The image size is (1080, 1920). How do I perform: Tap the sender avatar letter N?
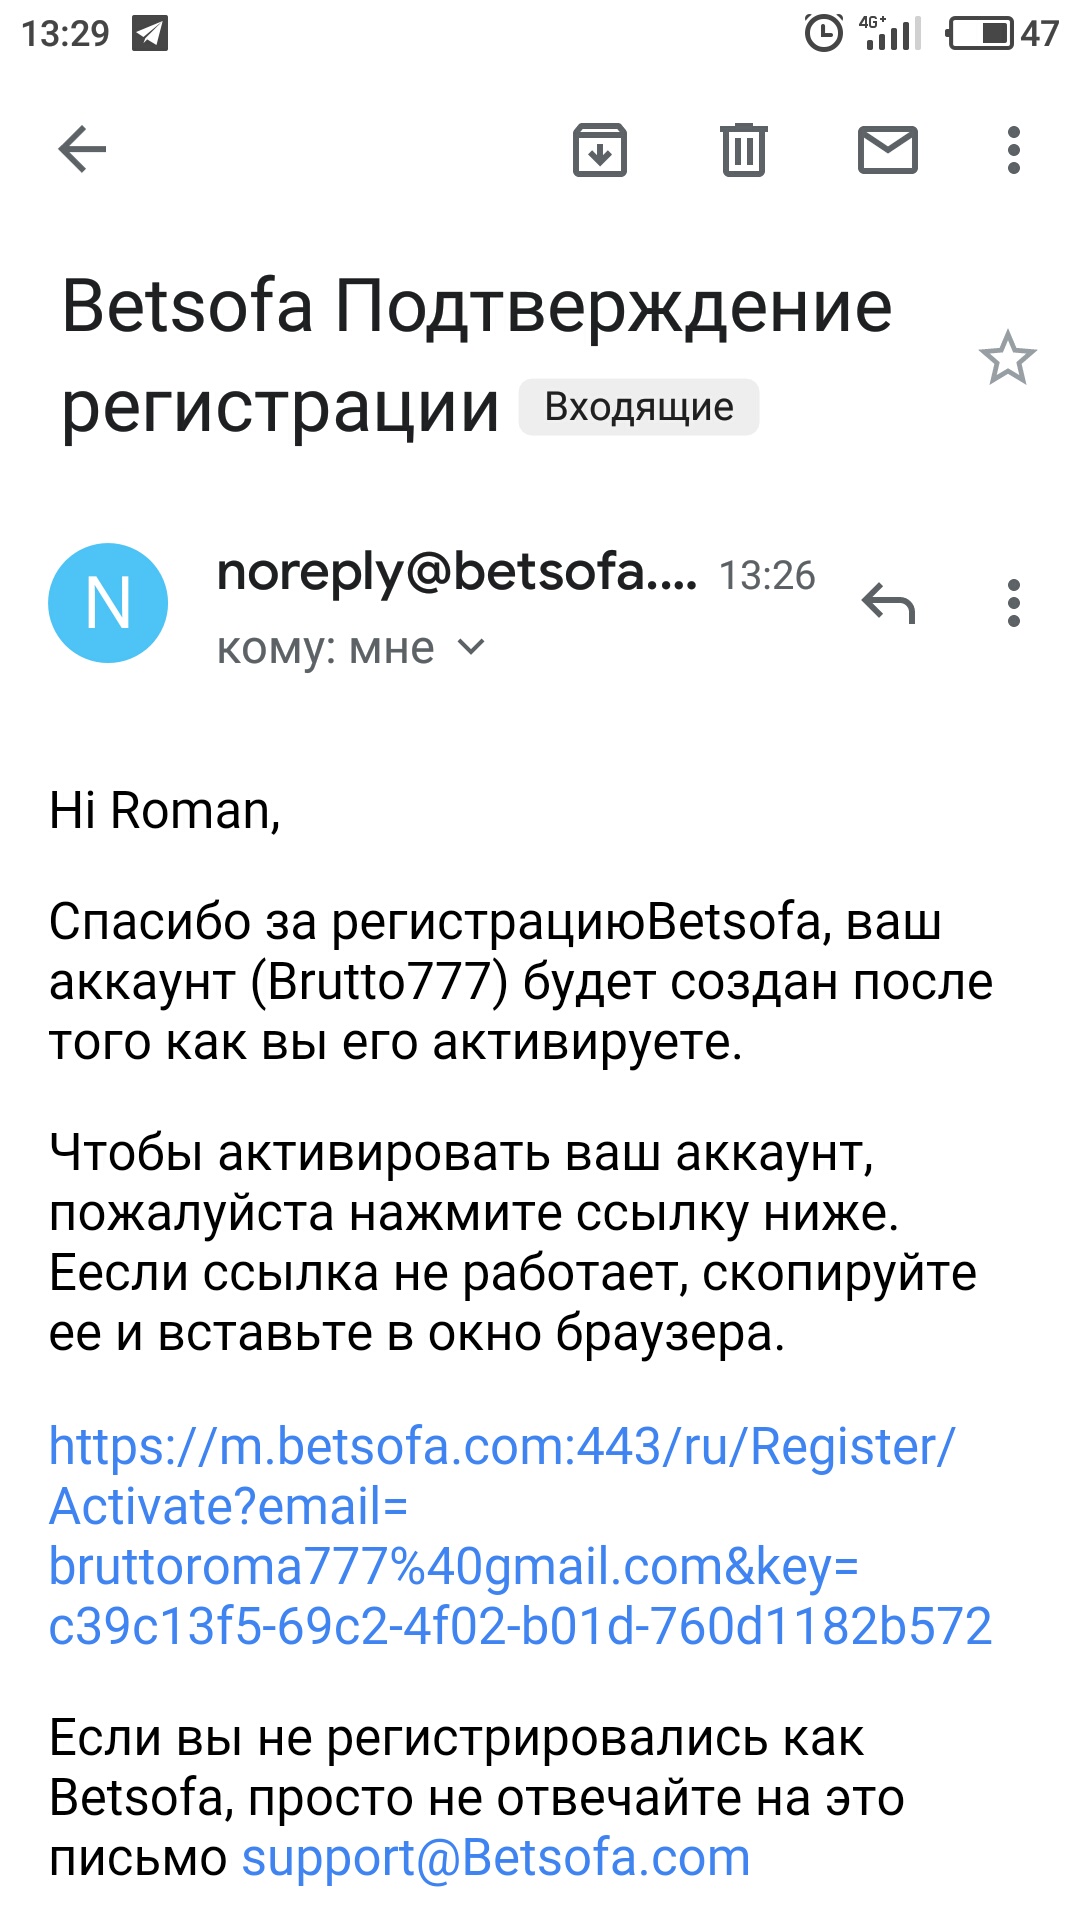click(x=108, y=603)
